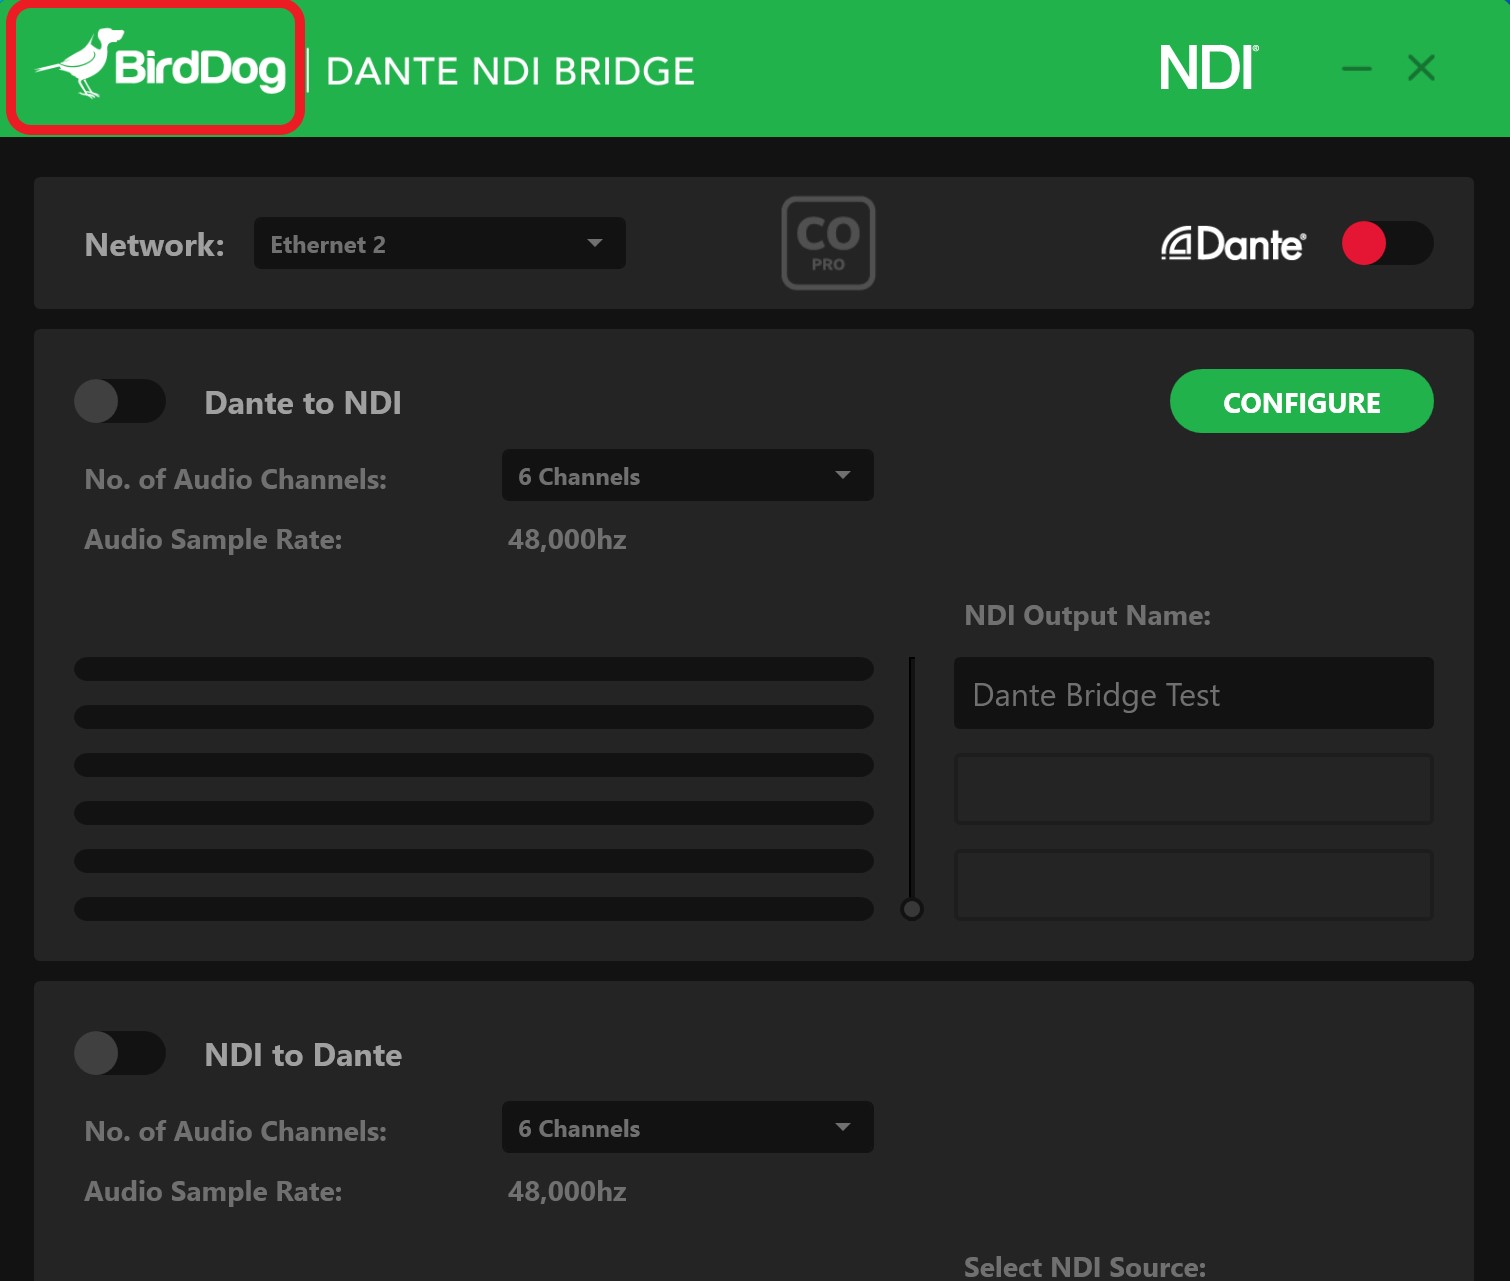Minimize the Dante NDI Bridge window

click(x=1357, y=68)
